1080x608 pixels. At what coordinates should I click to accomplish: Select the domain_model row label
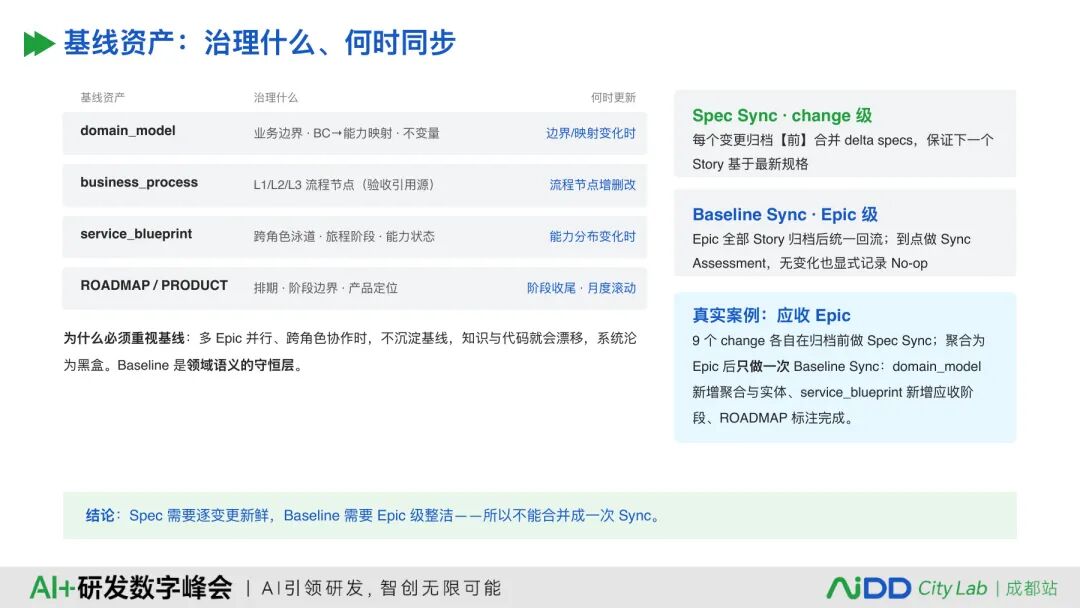(x=128, y=131)
